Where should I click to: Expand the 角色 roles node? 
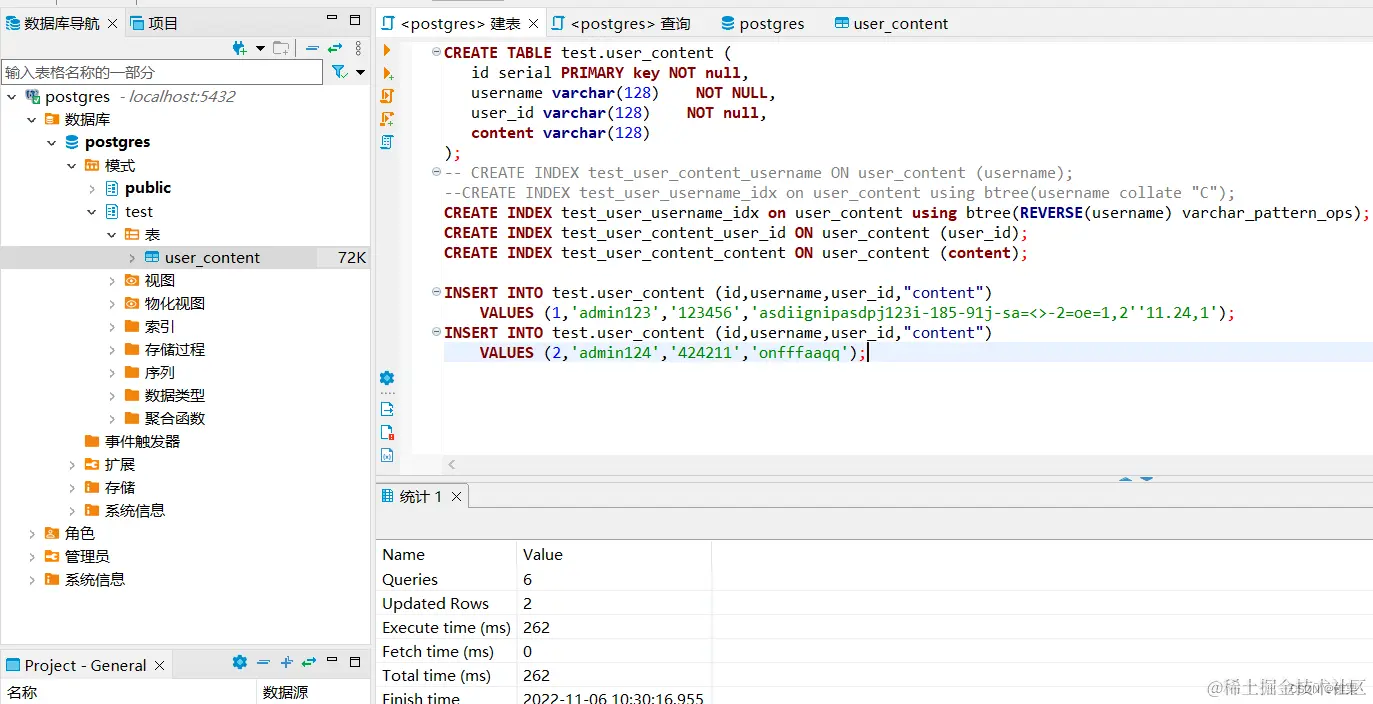32,534
